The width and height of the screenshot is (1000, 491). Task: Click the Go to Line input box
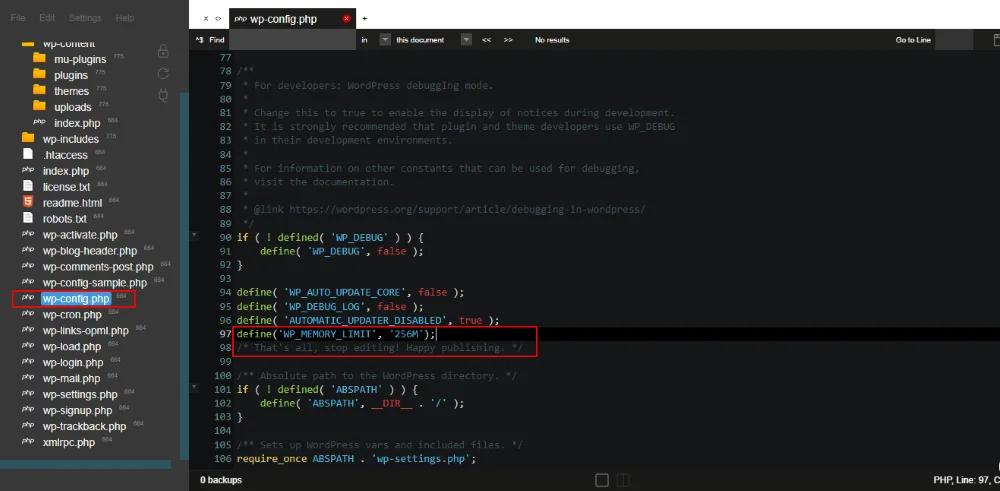click(954, 40)
